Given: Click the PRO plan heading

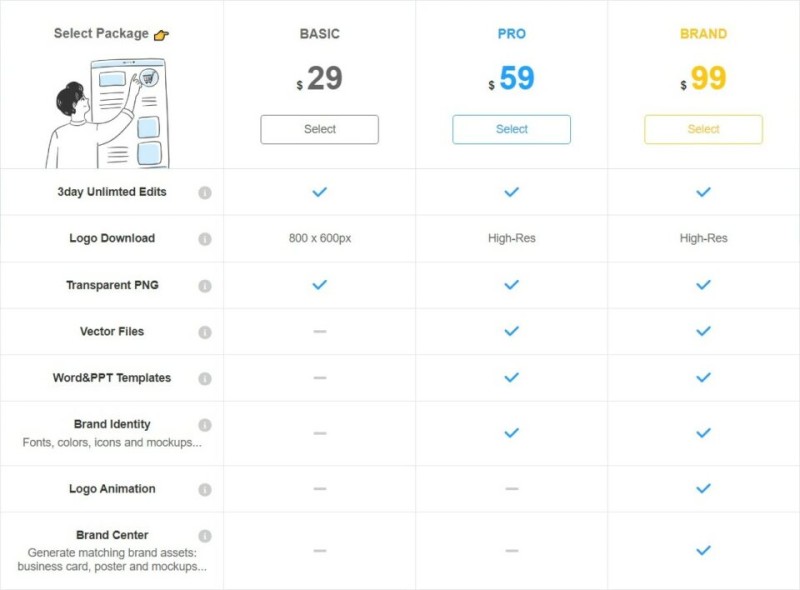Looking at the screenshot, I should 511,34.
